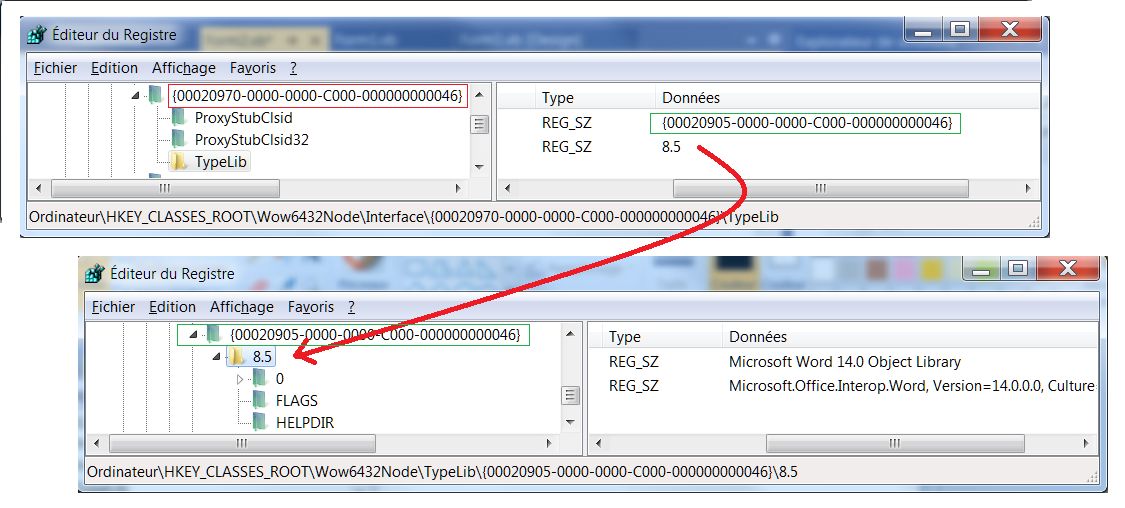The width and height of the screenshot is (1125, 508).
Task: Open Fichier menu in bottom Registry window
Action: pos(113,307)
